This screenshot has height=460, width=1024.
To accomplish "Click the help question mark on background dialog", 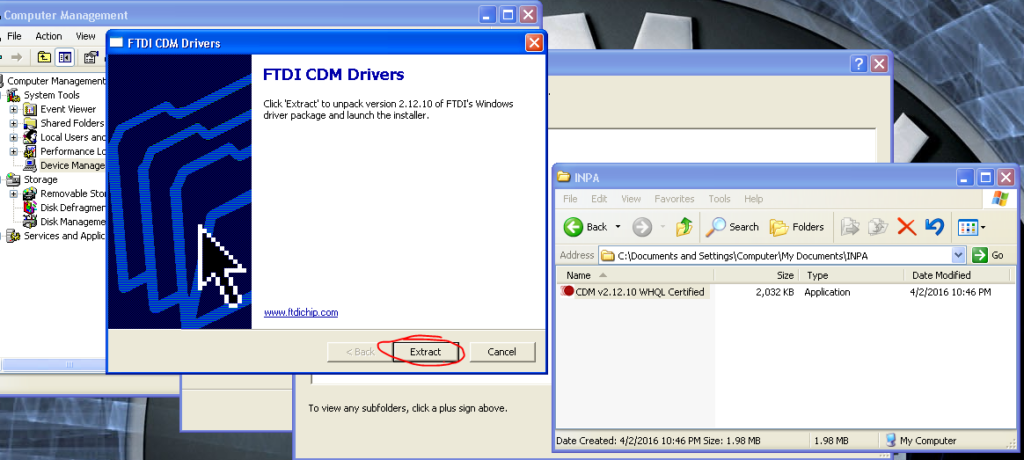I will [859, 64].
